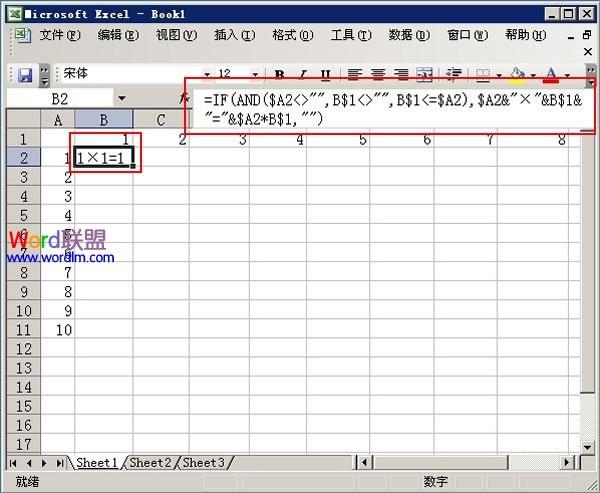Select column B header
The width and height of the screenshot is (600, 493).
pos(104,120)
